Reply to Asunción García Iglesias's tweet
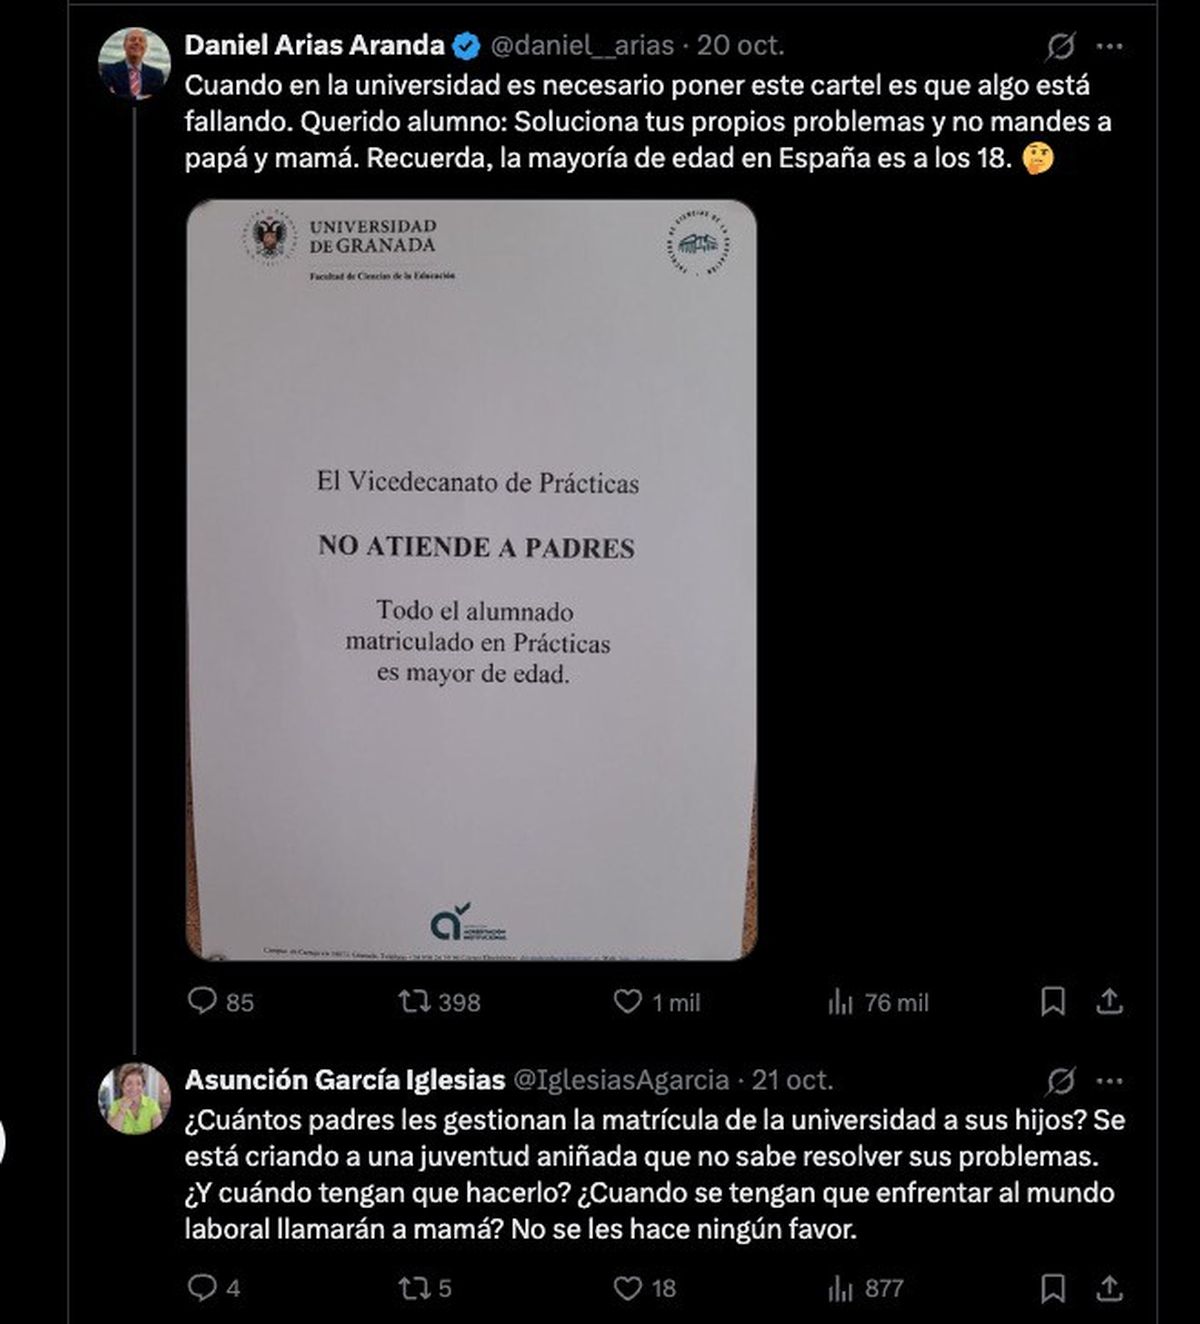 214,1288
